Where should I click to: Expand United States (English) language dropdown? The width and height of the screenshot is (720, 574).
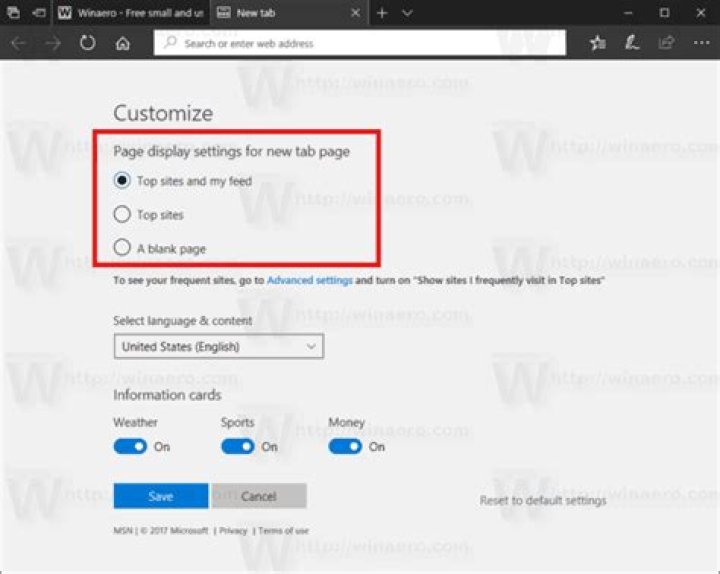click(219, 346)
